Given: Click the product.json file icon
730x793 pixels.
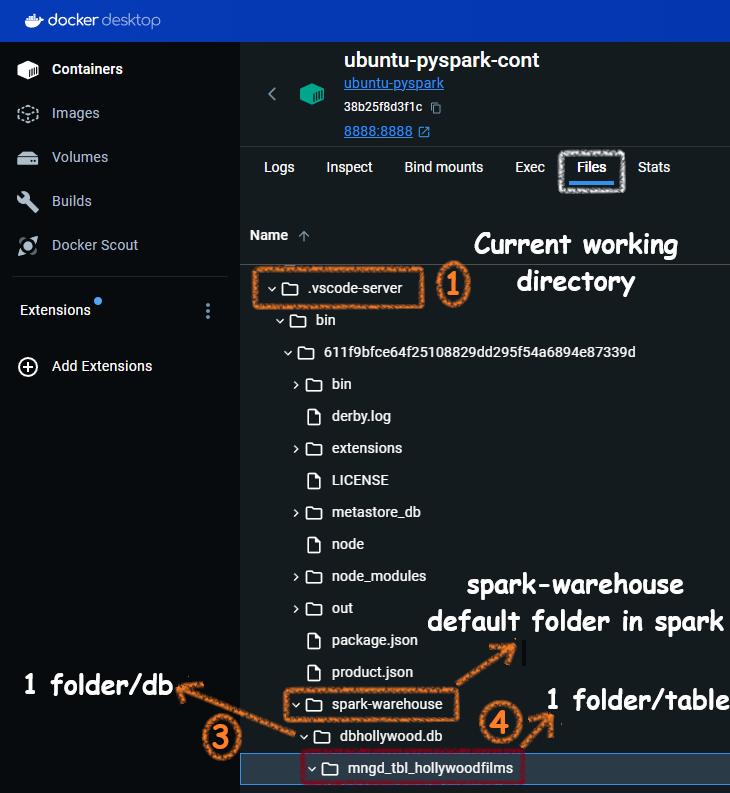Looking at the screenshot, I should [314, 673].
